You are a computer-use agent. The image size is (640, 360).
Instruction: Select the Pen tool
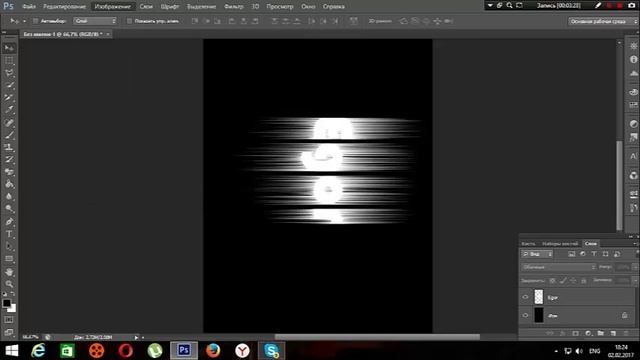9,222
